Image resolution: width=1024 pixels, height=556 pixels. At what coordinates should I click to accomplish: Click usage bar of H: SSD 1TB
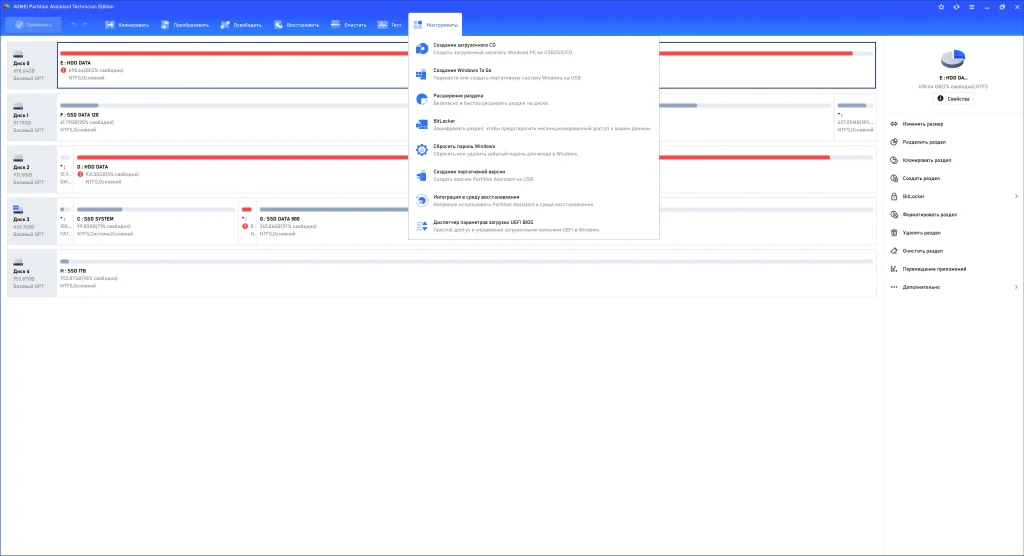pos(466,261)
